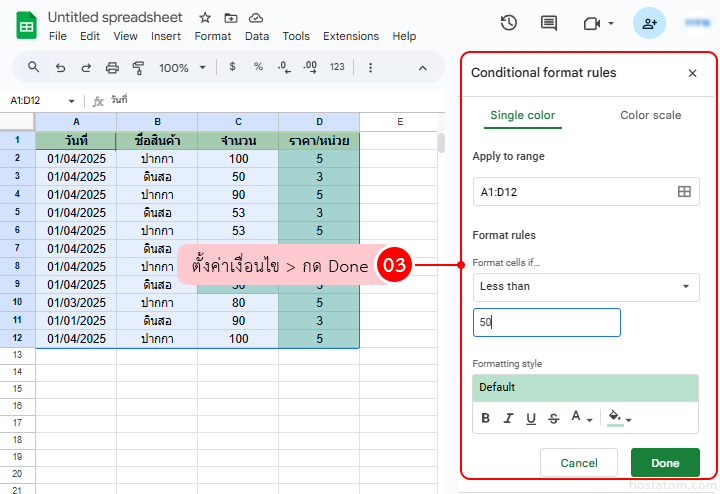Apply italic in Formatting style
The image size is (720, 494).
[x=508, y=418]
